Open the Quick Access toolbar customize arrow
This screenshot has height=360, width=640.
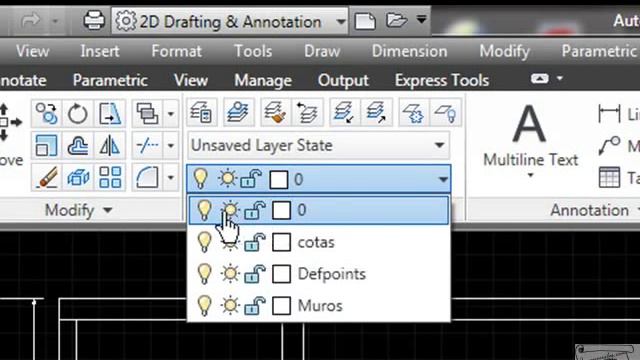(x=422, y=19)
